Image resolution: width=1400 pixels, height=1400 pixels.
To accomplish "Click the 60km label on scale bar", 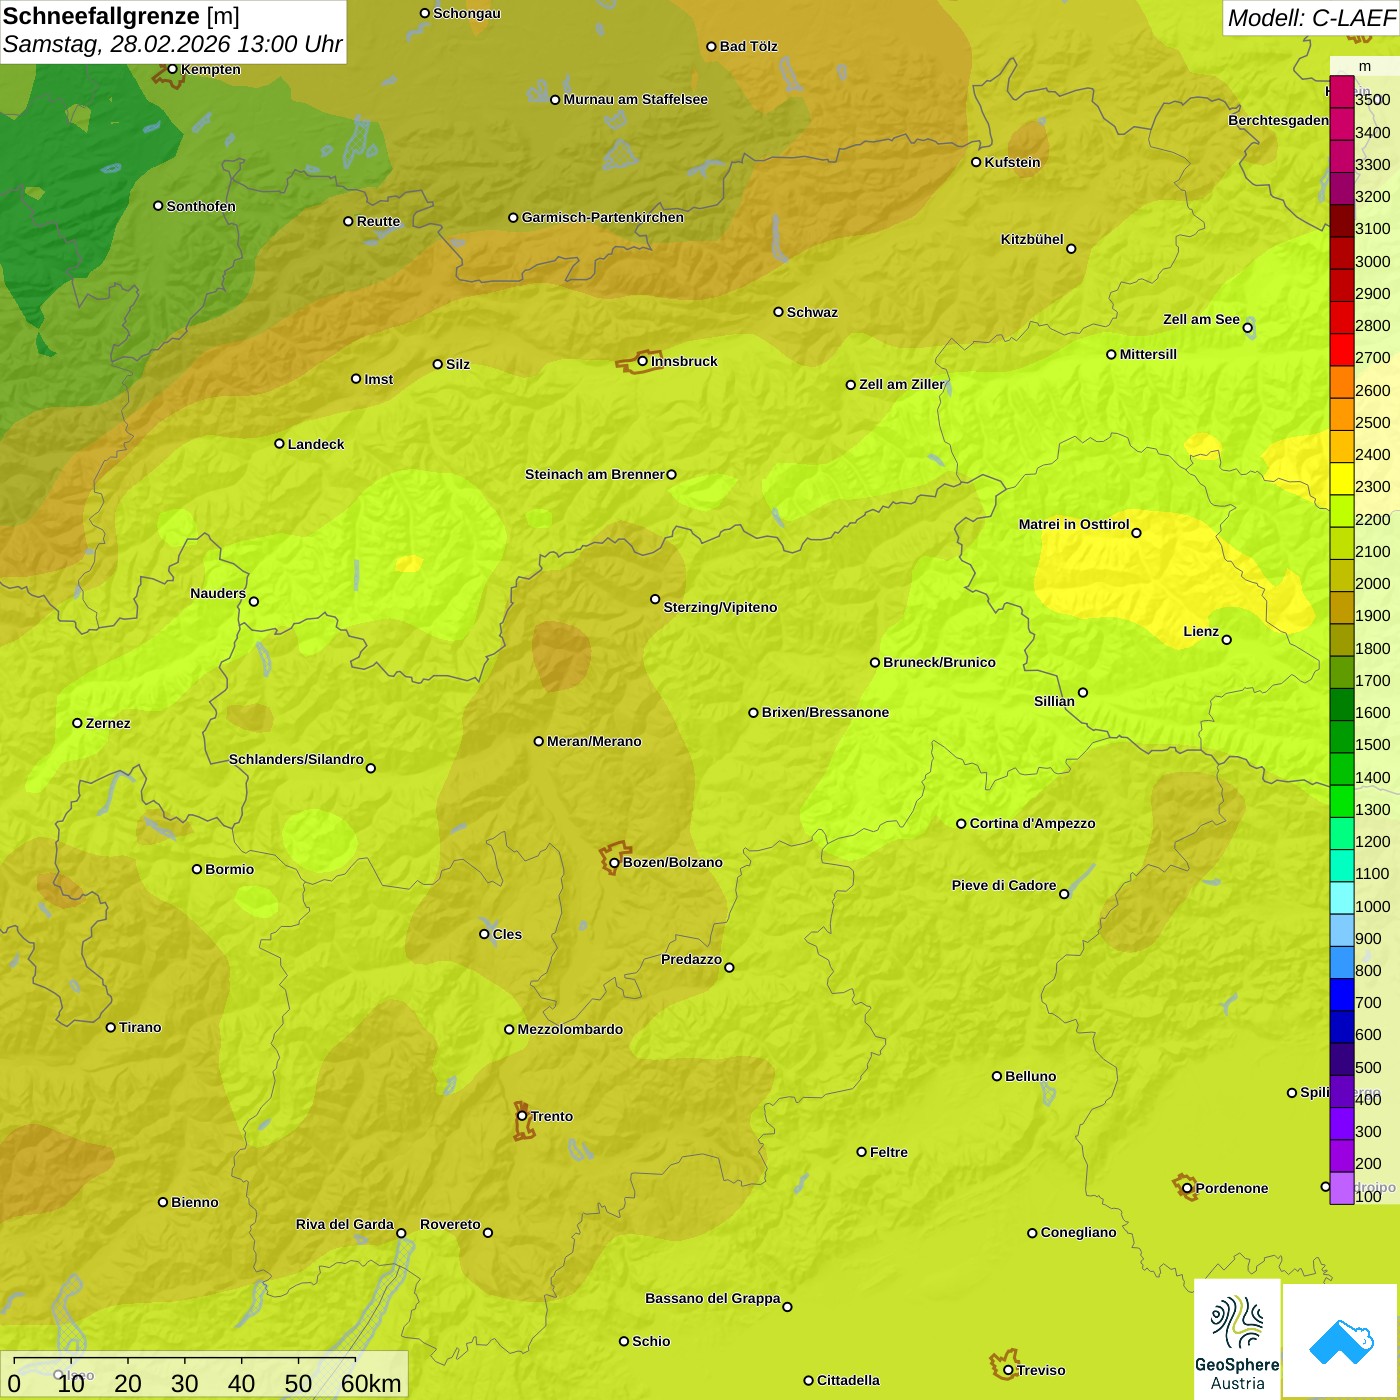I will pyautogui.click(x=371, y=1383).
